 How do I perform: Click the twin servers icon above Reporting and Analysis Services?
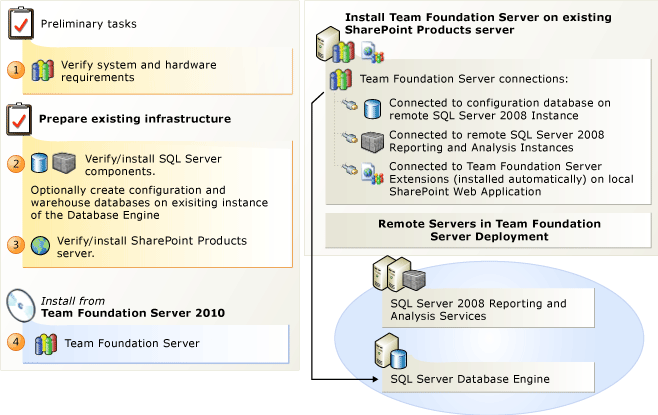tap(399, 274)
